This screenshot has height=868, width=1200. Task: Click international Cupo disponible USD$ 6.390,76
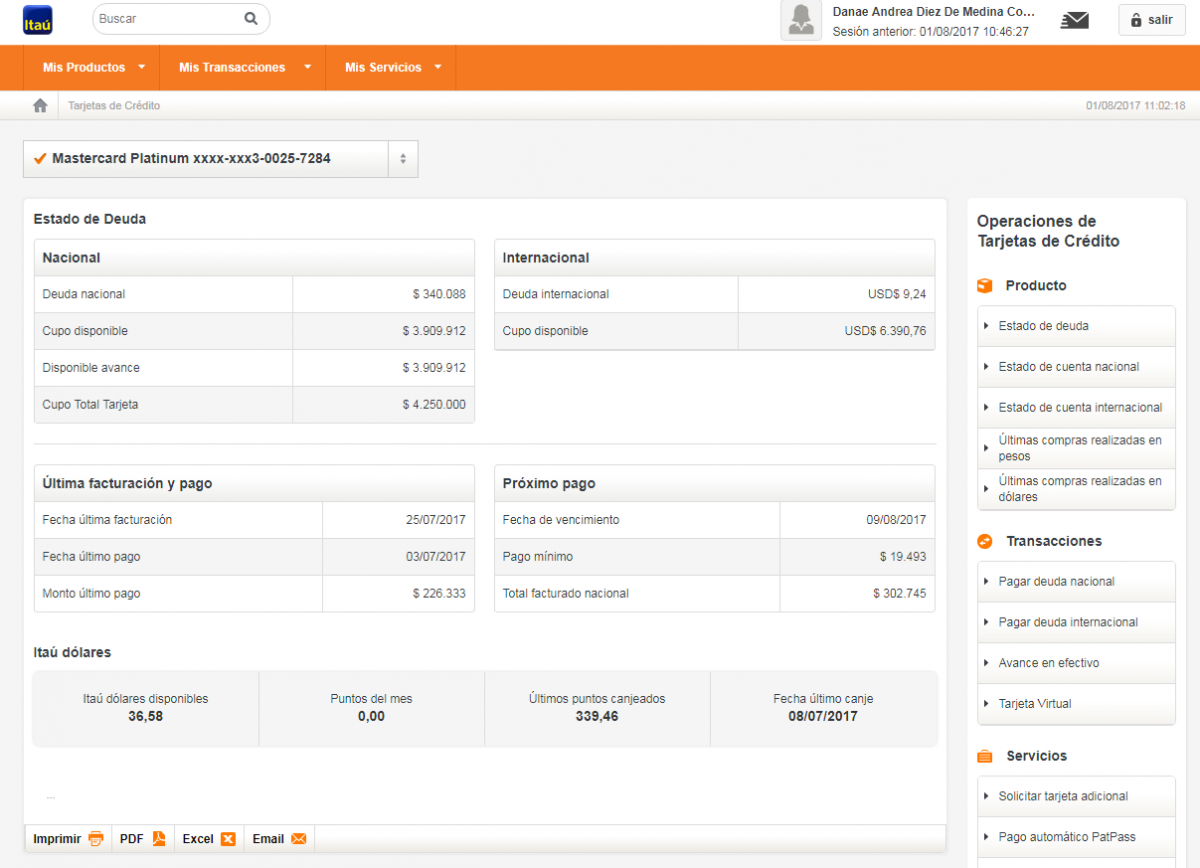coord(885,331)
